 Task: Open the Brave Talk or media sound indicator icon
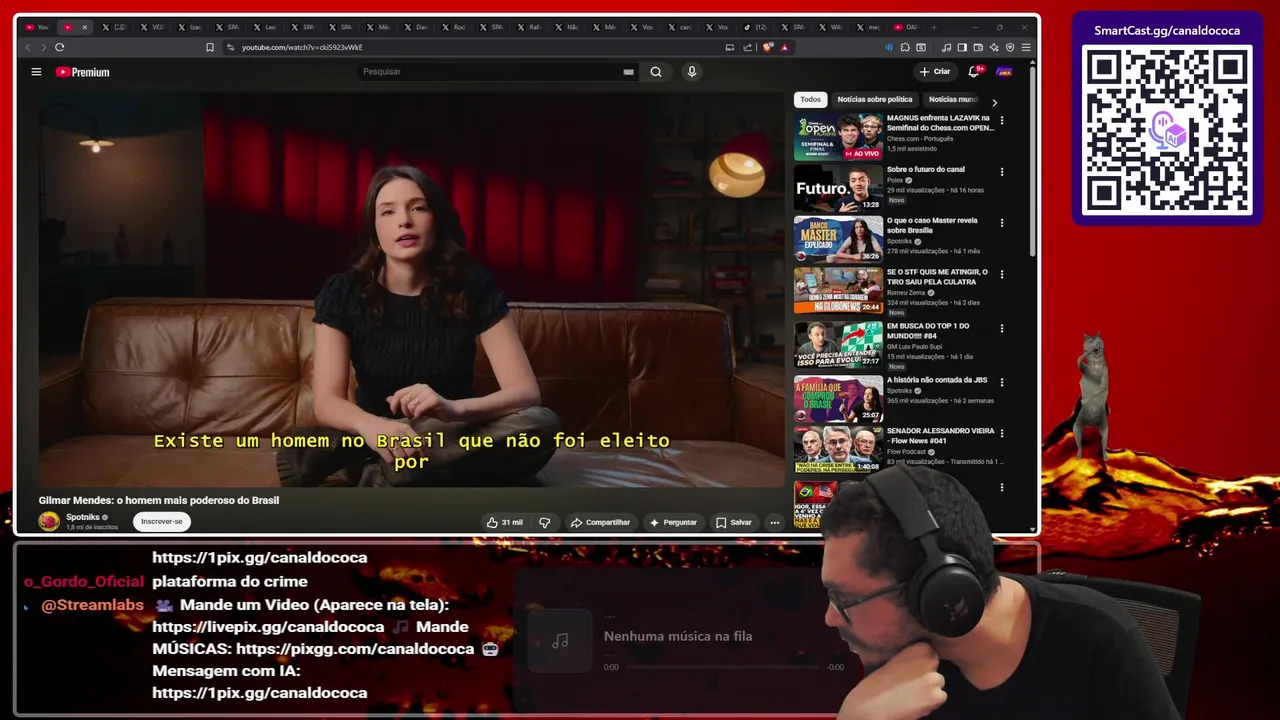tap(889, 47)
